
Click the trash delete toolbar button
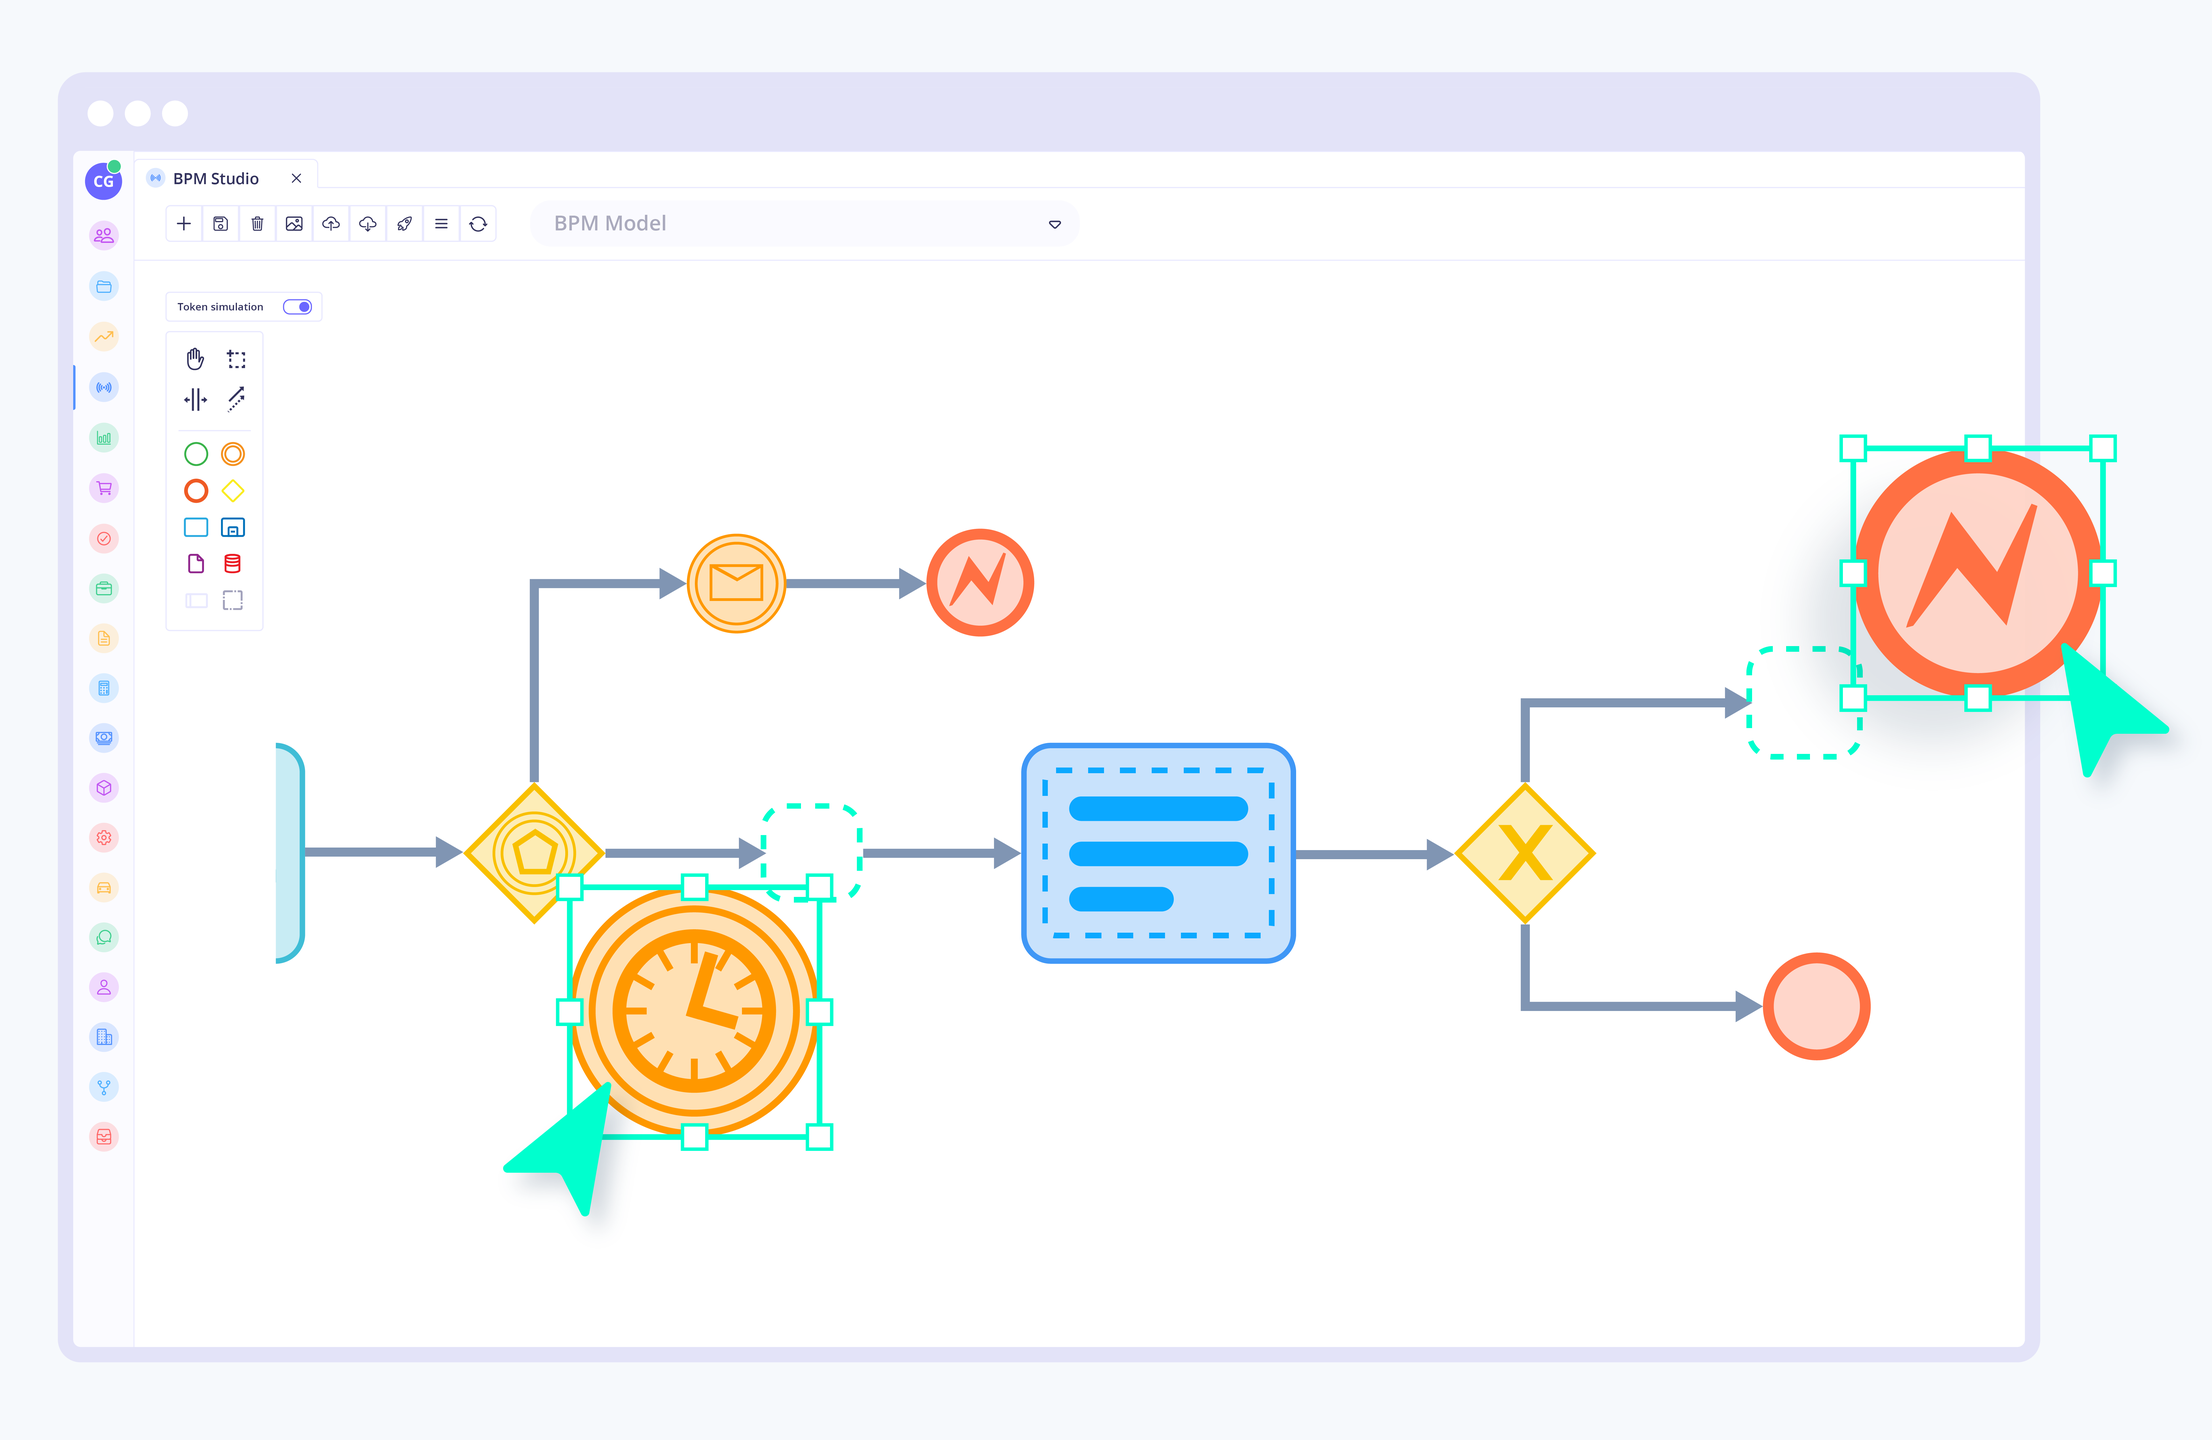pos(257,224)
